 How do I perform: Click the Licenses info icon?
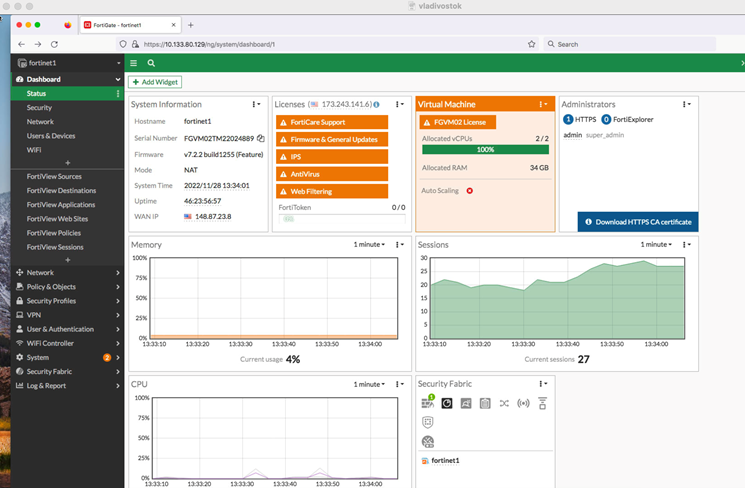(376, 105)
